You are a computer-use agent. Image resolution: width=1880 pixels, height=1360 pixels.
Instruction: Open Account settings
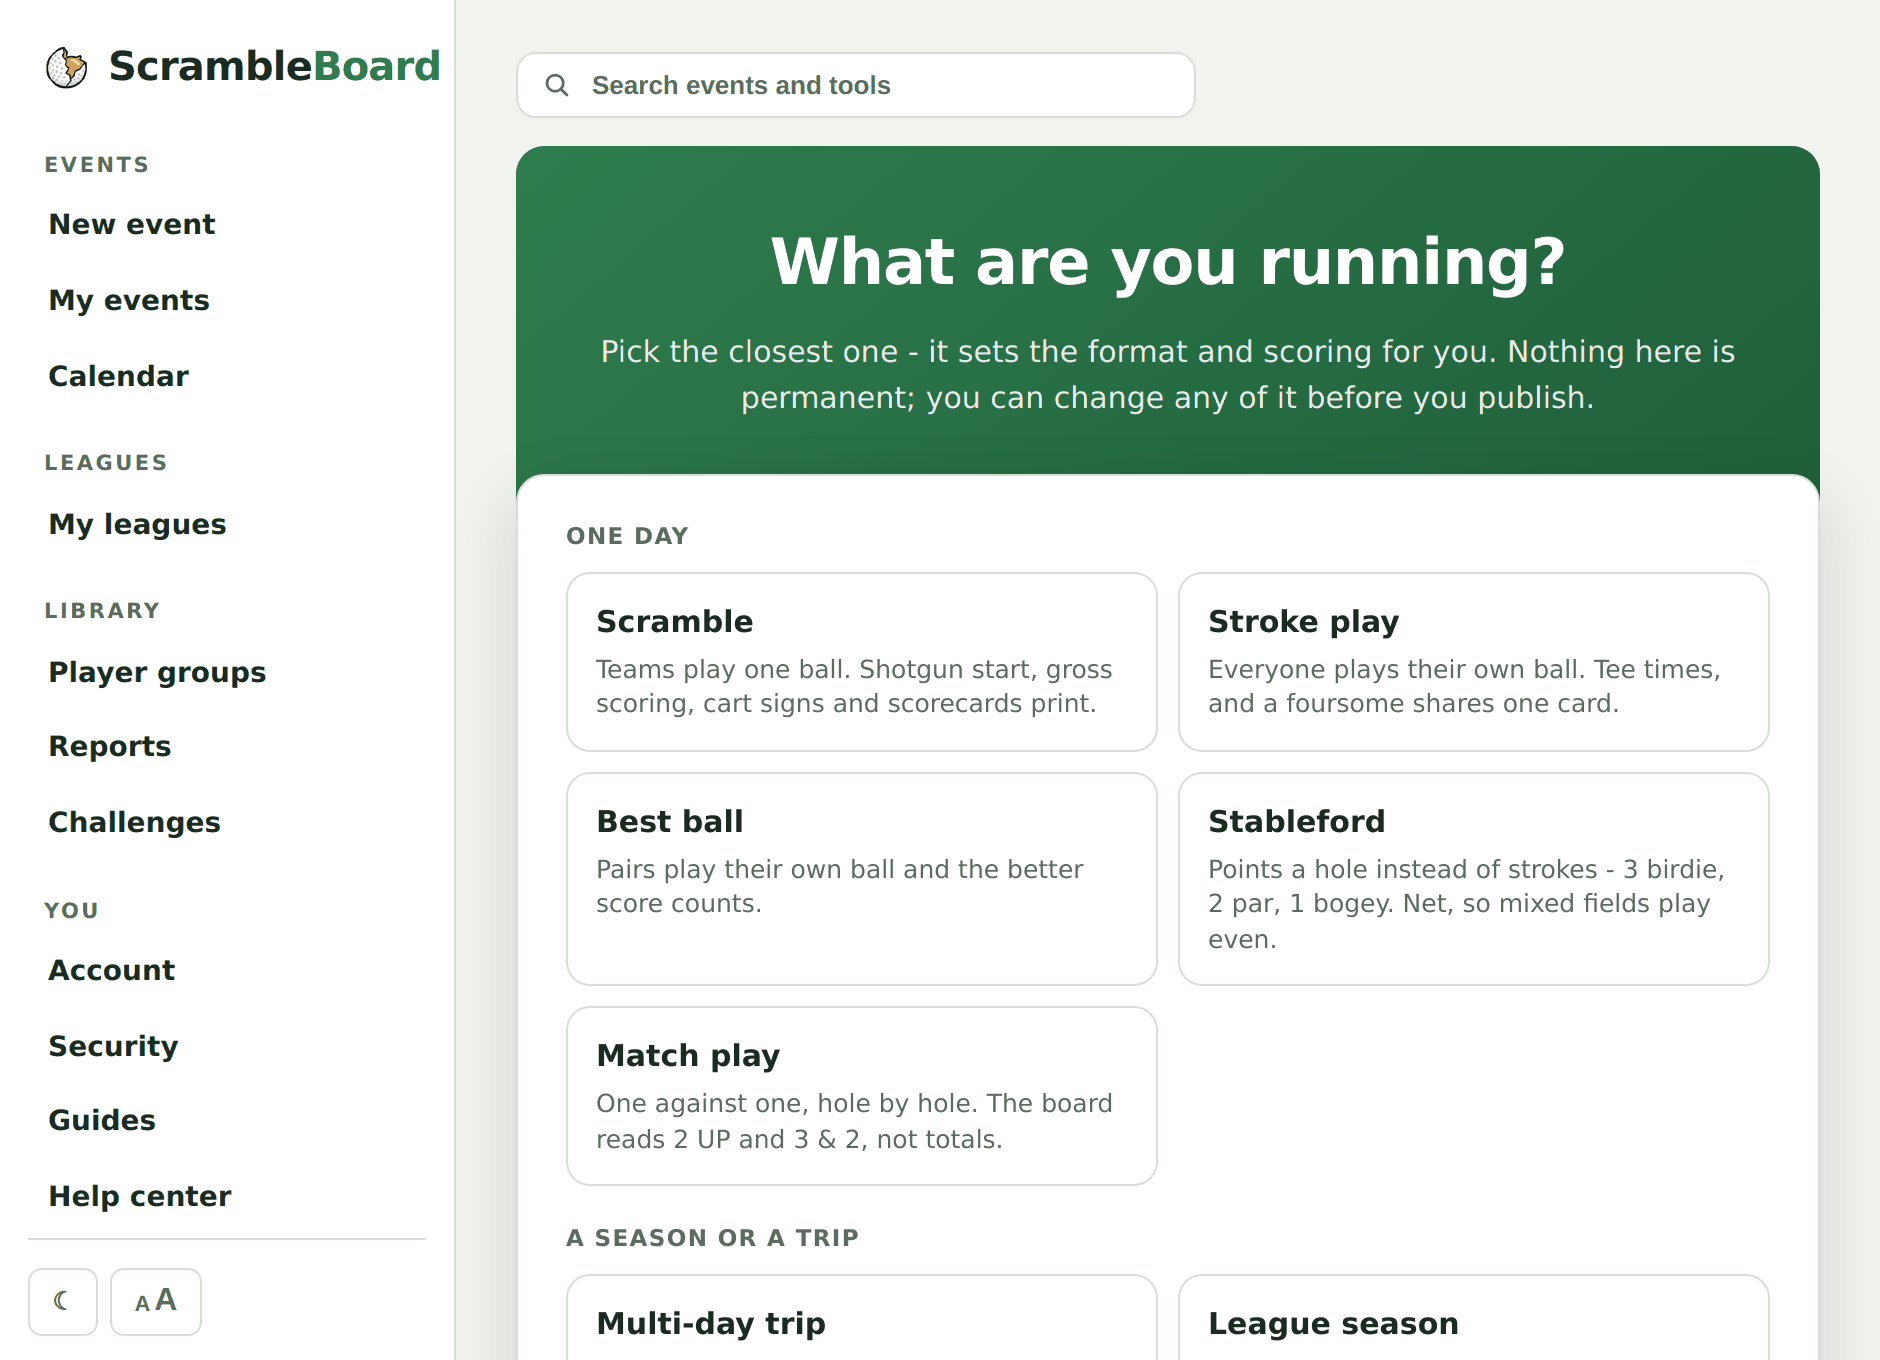(x=112, y=970)
